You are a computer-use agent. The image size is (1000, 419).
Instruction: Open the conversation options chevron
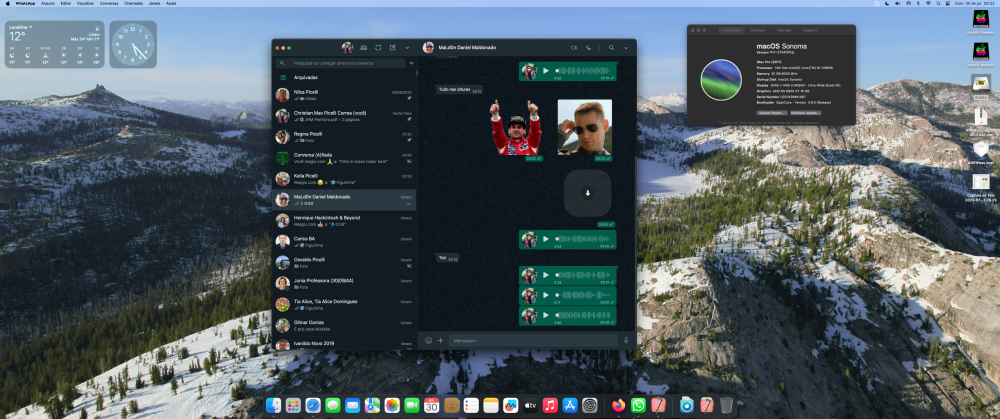[x=626, y=48]
